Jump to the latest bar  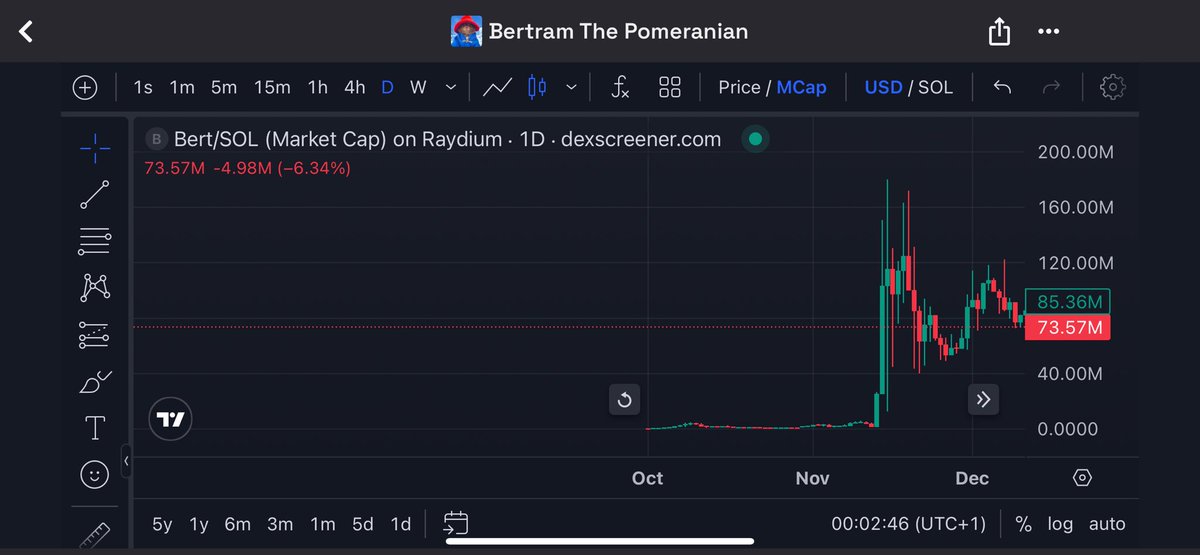point(983,400)
